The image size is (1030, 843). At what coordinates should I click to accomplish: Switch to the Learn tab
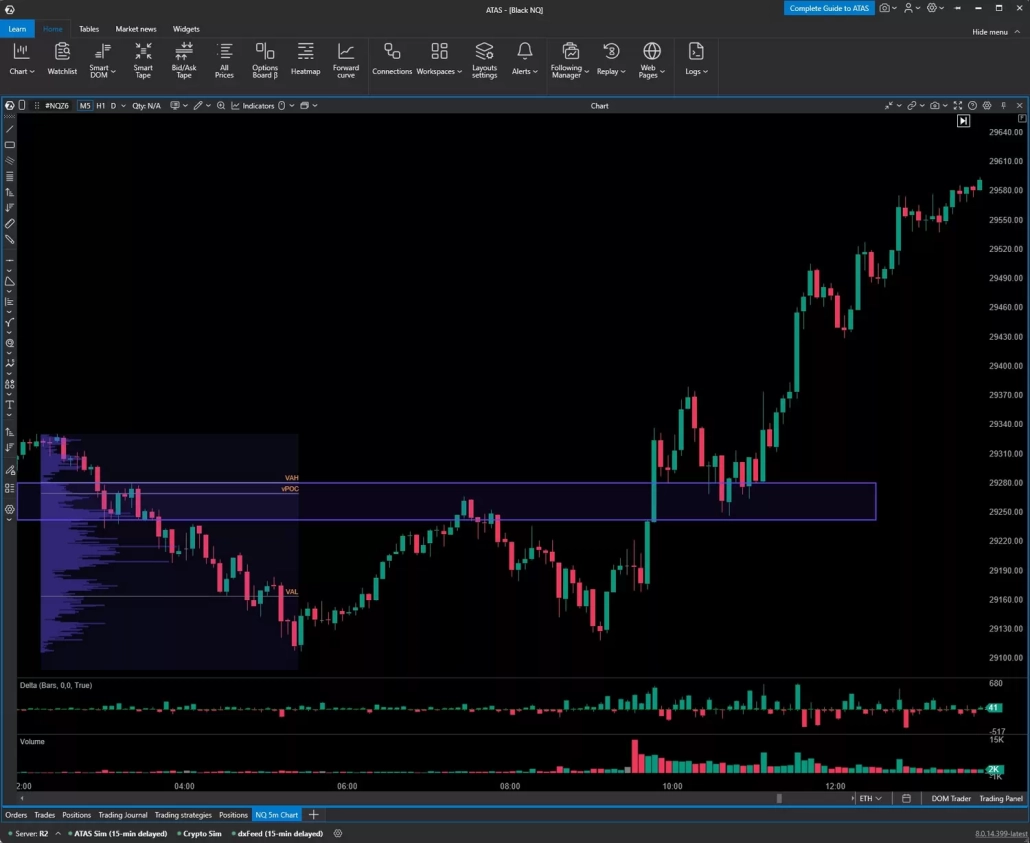18,29
